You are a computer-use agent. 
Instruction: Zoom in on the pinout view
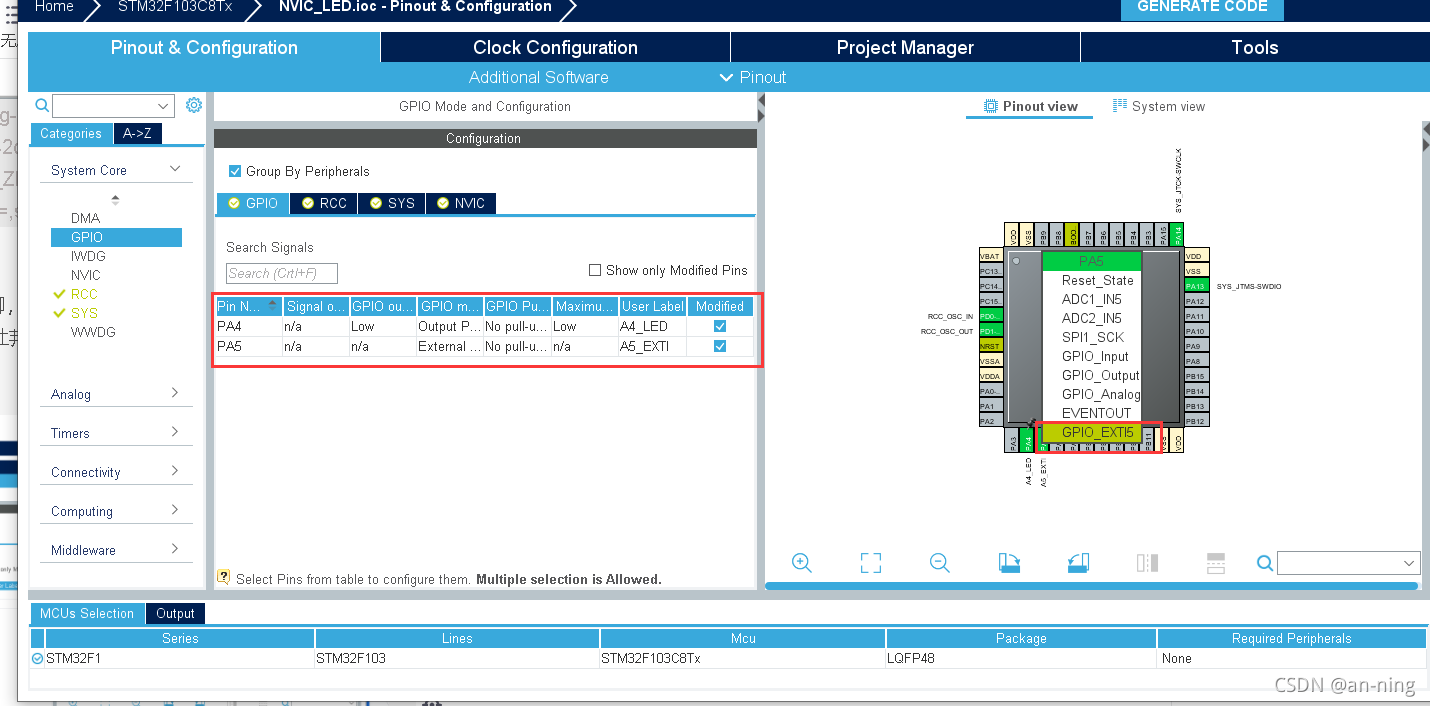802,562
